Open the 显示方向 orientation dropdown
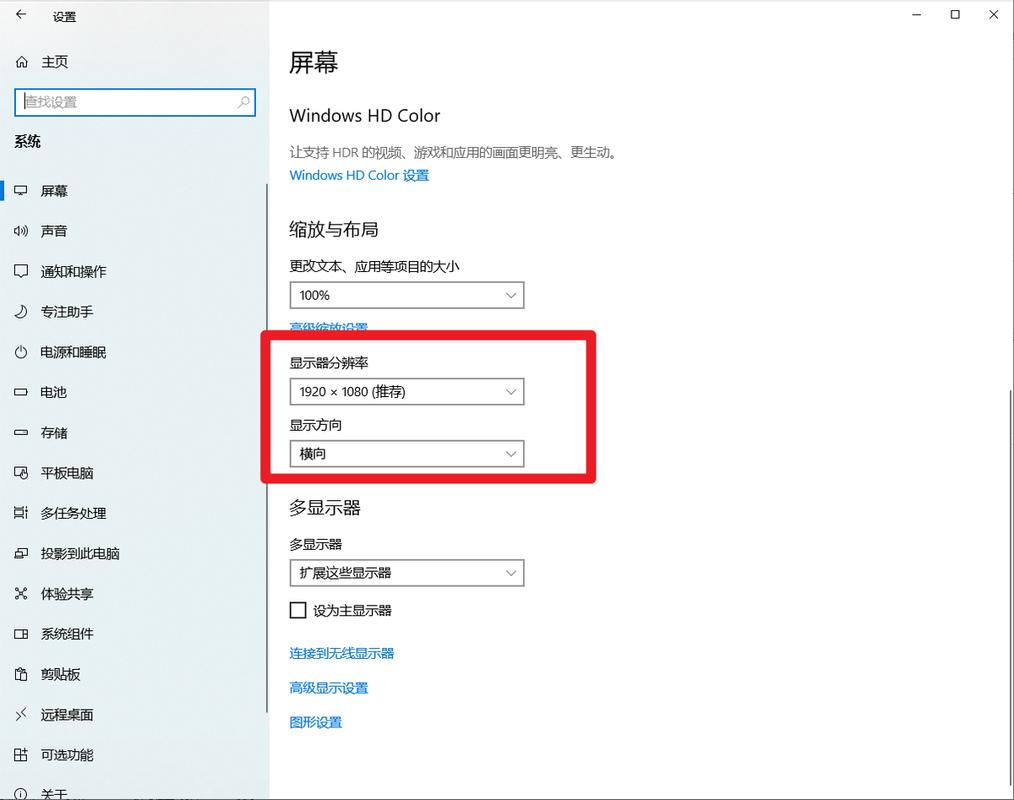The height and width of the screenshot is (800, 1014). pyautogui.click(x=407, y=454)
